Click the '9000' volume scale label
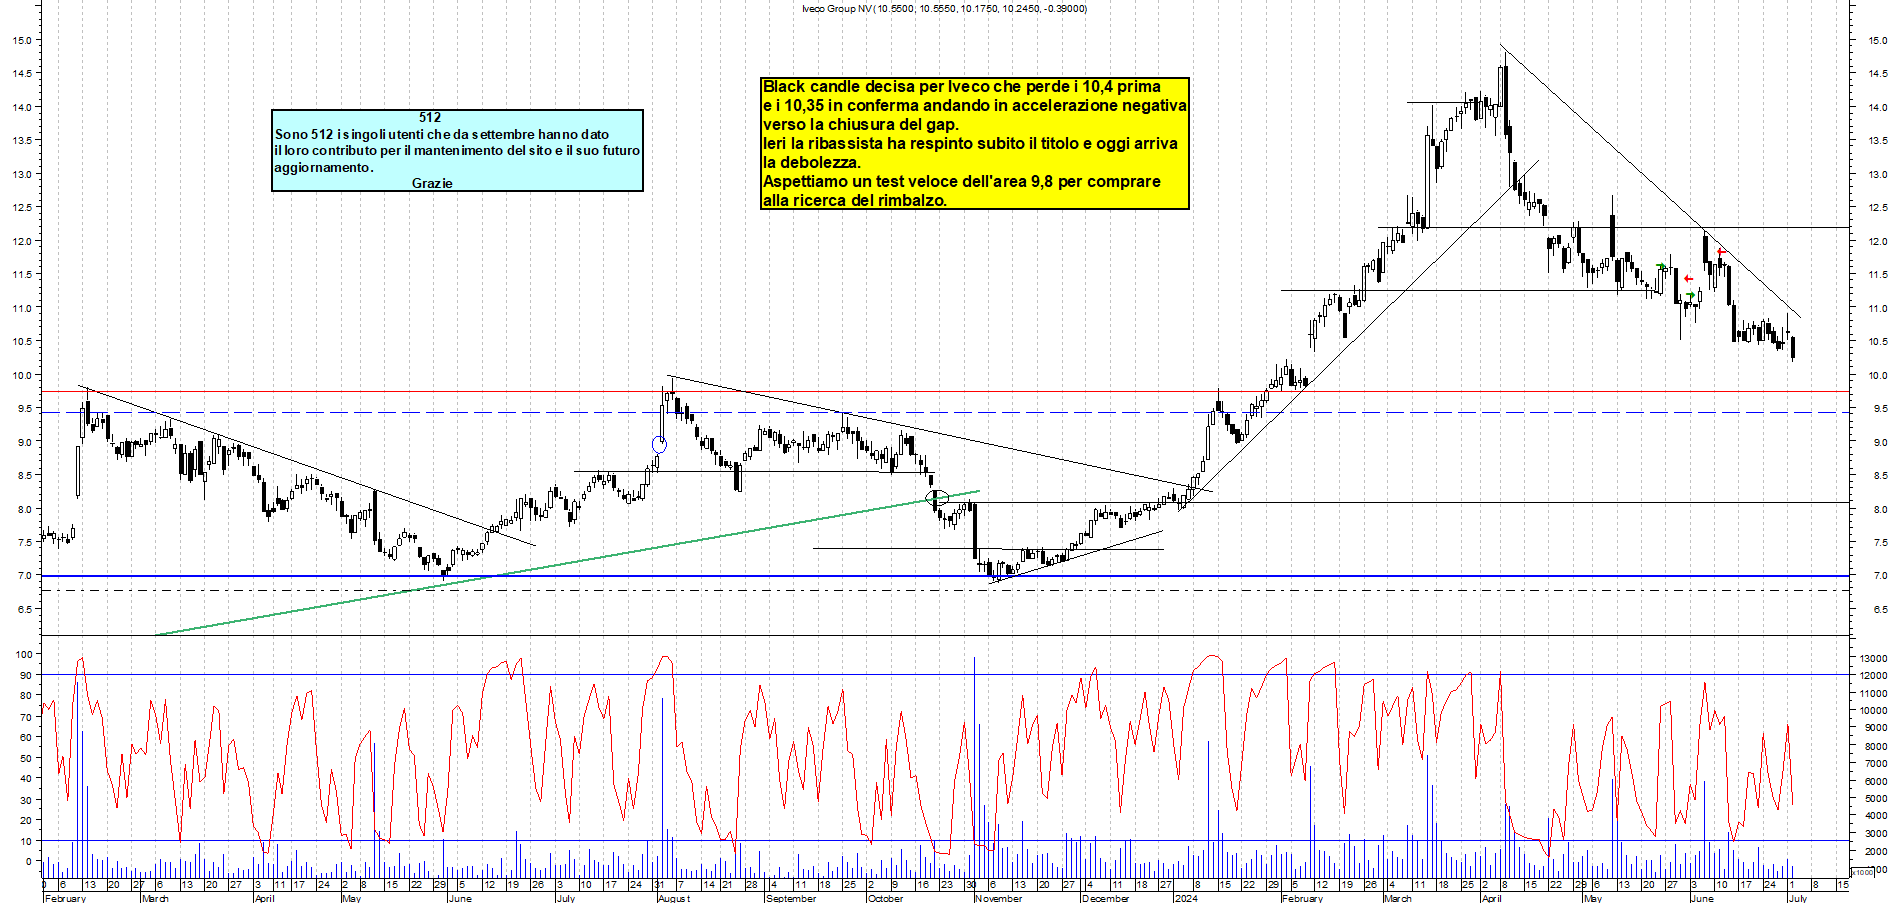Screen dimensions: 1890x903 pyautogui.click(x=1875, y=729)
